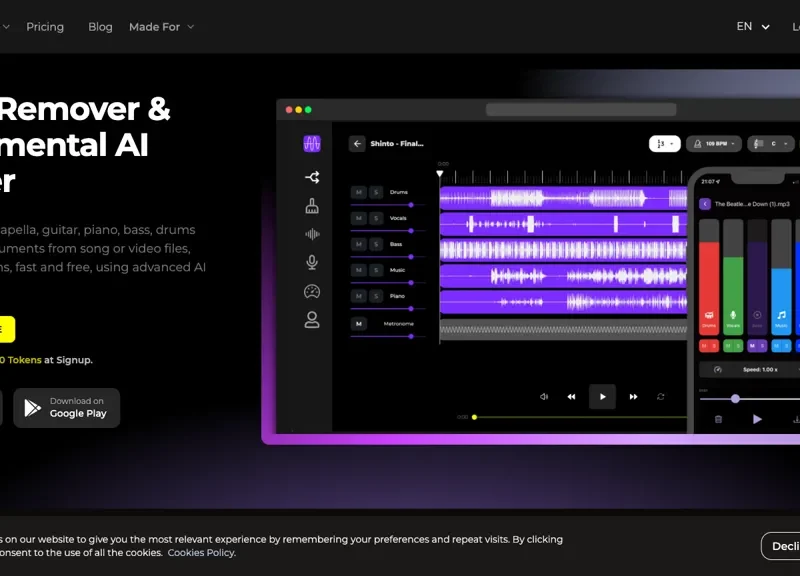Click the purple app logo in the sidebar
This screenshot has height=576, width=800.
(x=312, y=144)
